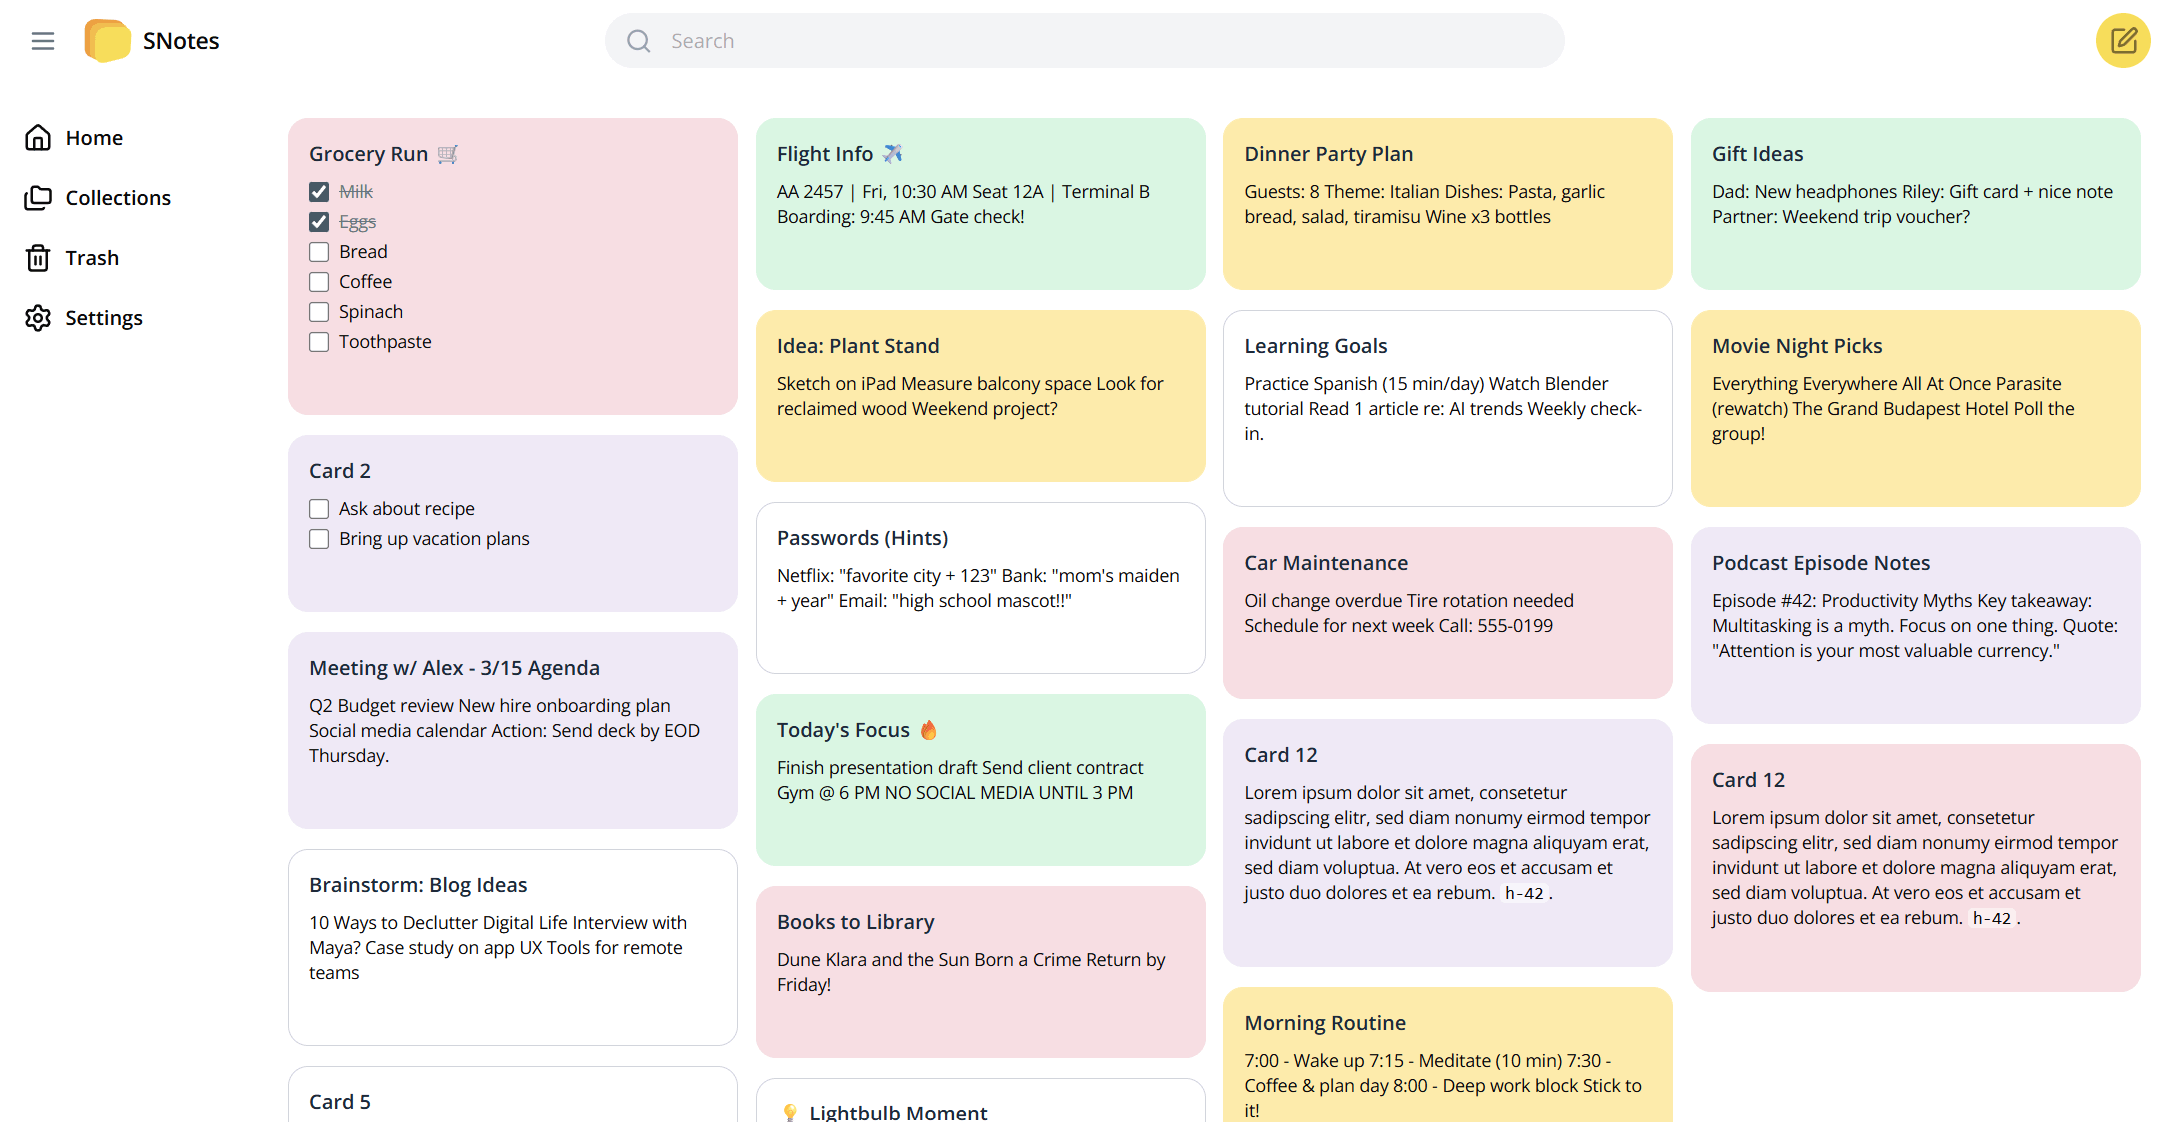Image resolution: width=2168 pixels, height=1122 pixels.
Task: Click the SNotes logo icon
Action: coord(107,41)
